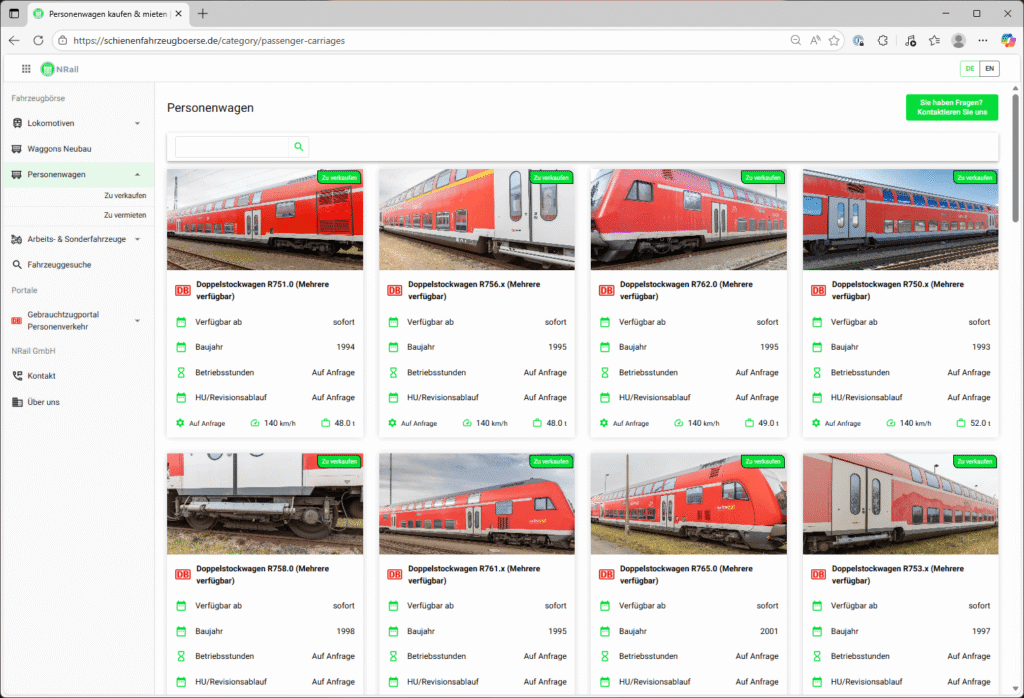Expand Gebrauchtzugportal Personenverkehr submenu
Screen dimensions: 1024x698
tap(137, 320)
